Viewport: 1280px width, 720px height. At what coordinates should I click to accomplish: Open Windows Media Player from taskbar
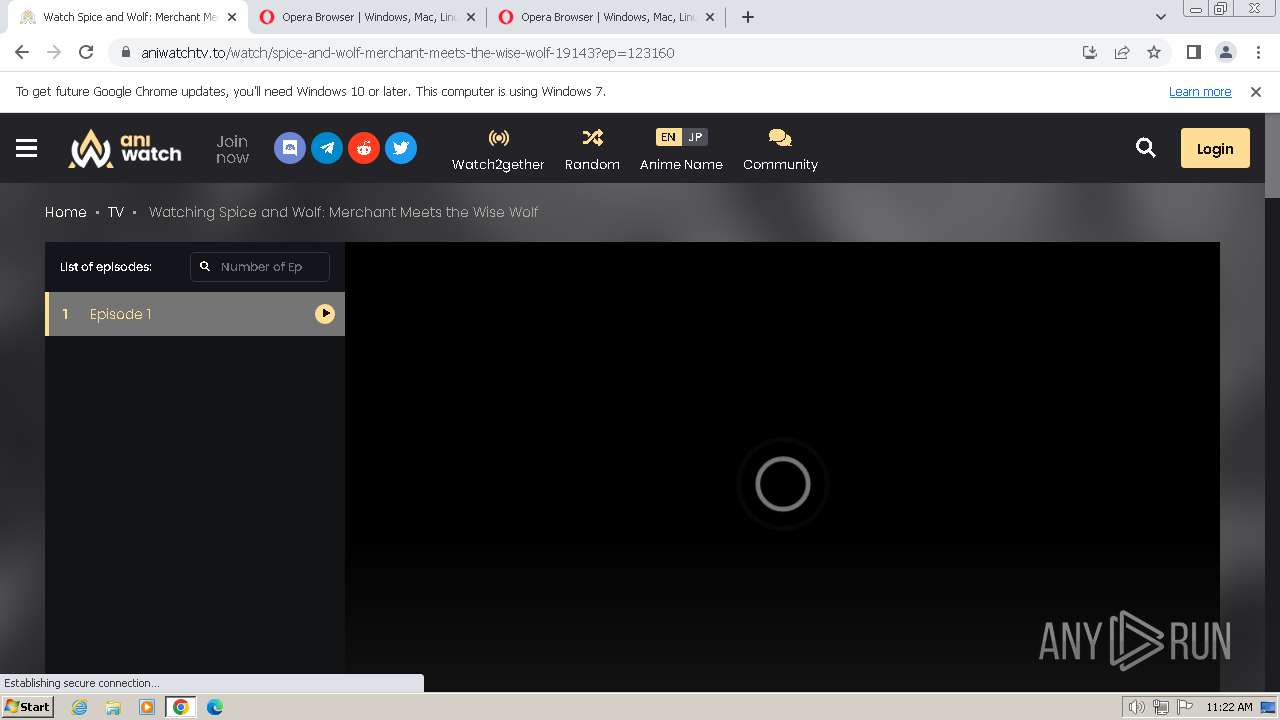[x=147, y=707]
